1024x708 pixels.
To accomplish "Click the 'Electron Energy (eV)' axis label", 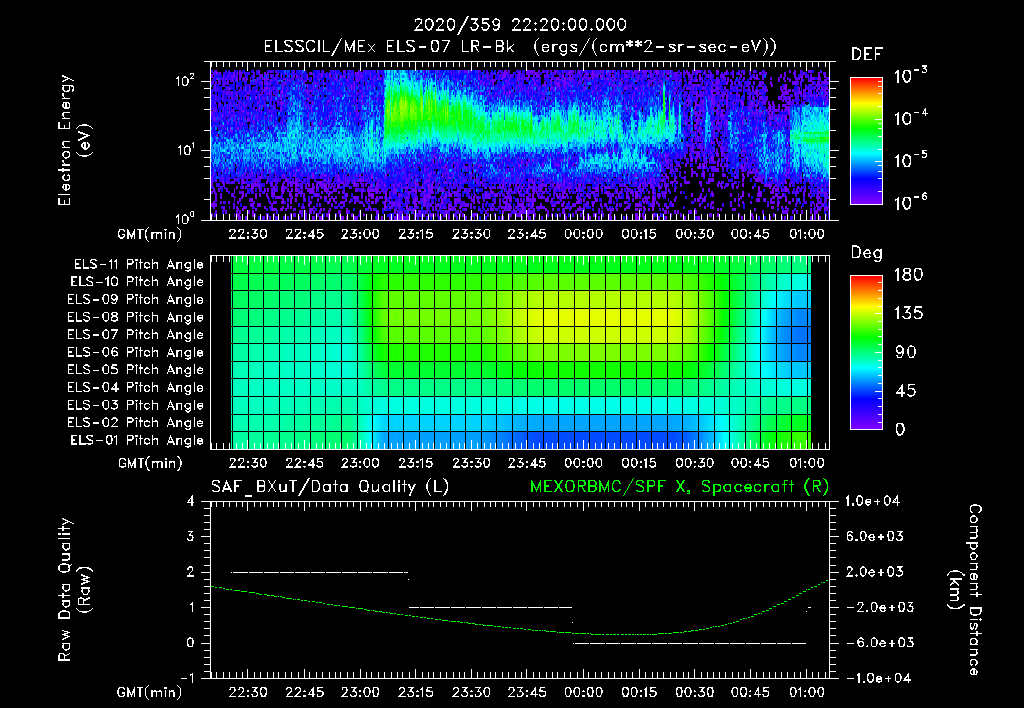I will tap(74, 140).
